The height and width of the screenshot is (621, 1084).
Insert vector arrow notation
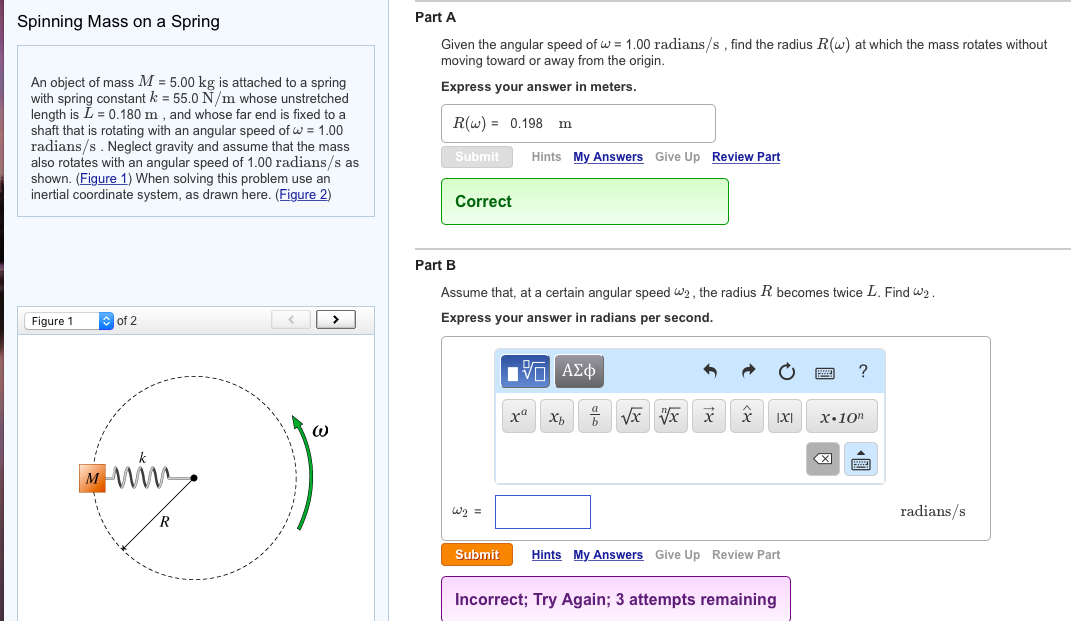point(708,415)
